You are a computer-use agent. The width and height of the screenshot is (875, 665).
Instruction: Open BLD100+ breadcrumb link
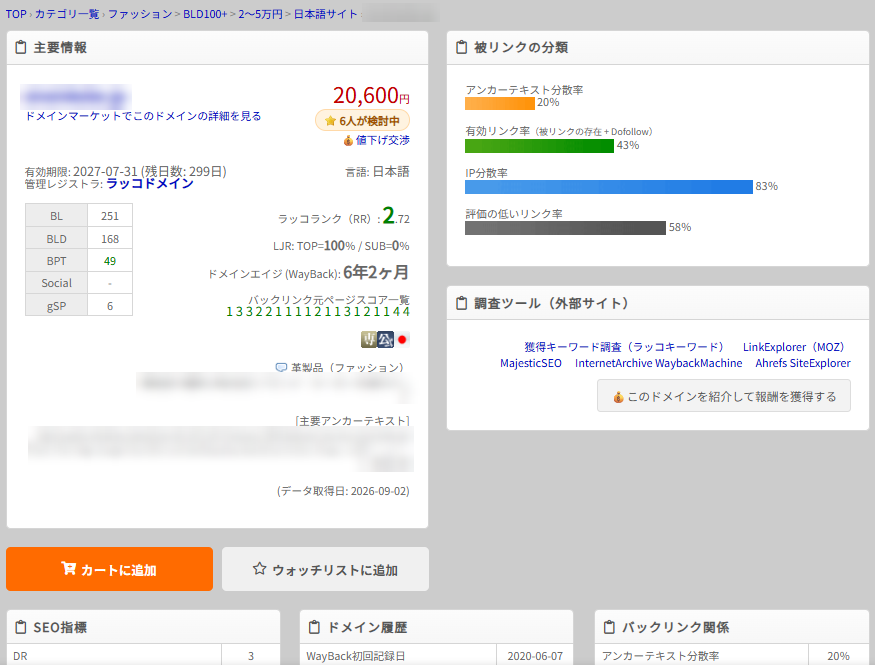205,14
